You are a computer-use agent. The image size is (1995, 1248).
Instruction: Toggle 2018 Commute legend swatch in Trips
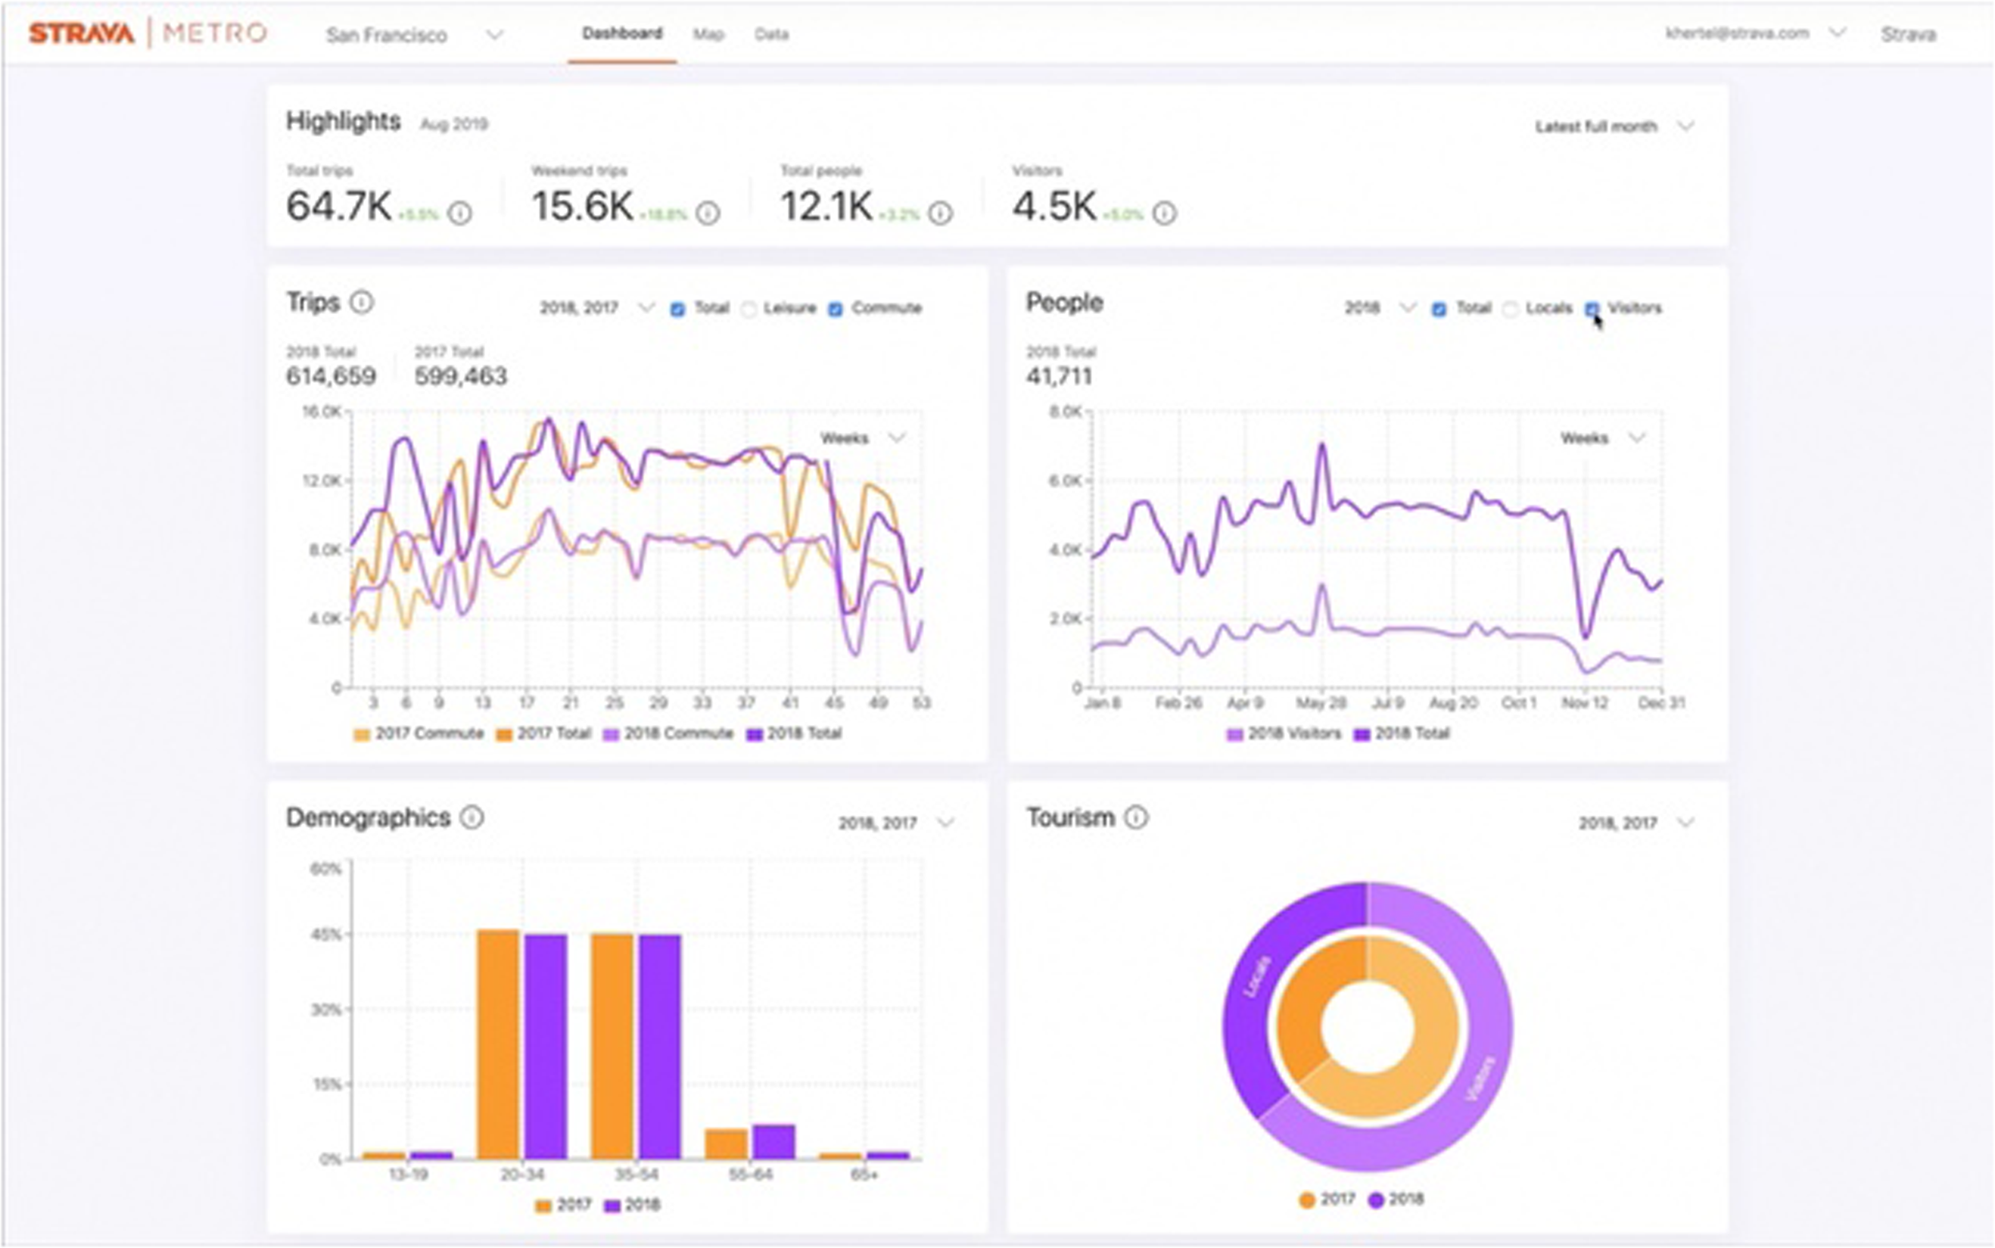[611, 735]
